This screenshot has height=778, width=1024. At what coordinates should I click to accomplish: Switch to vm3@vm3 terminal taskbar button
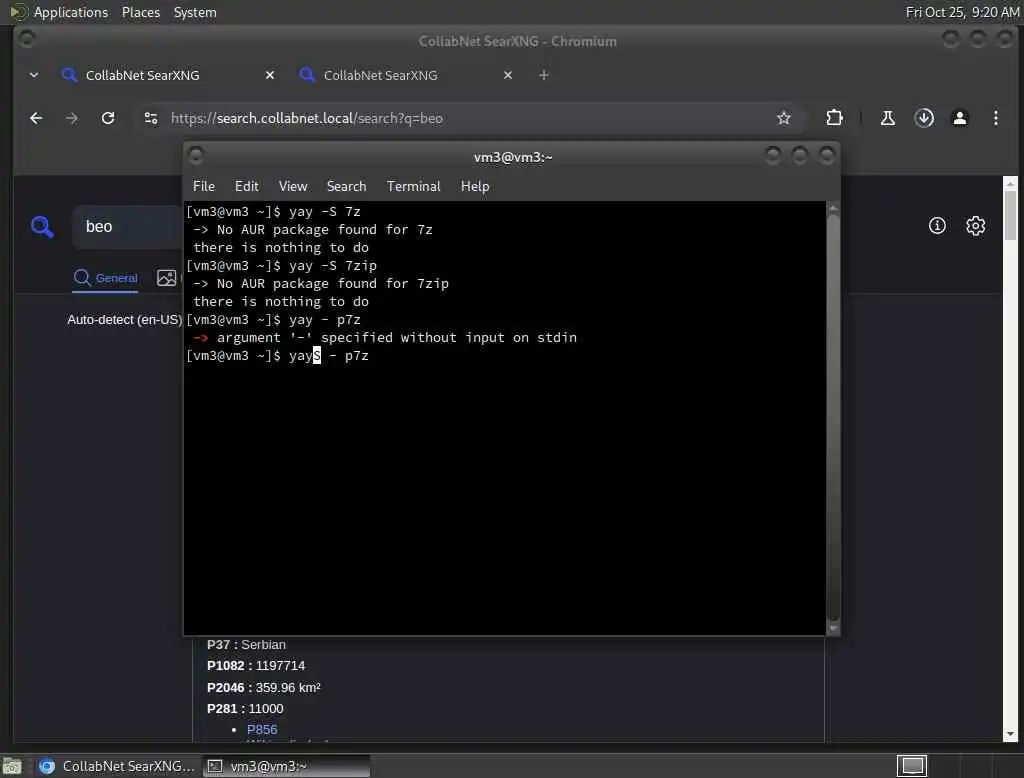point(286,766)
